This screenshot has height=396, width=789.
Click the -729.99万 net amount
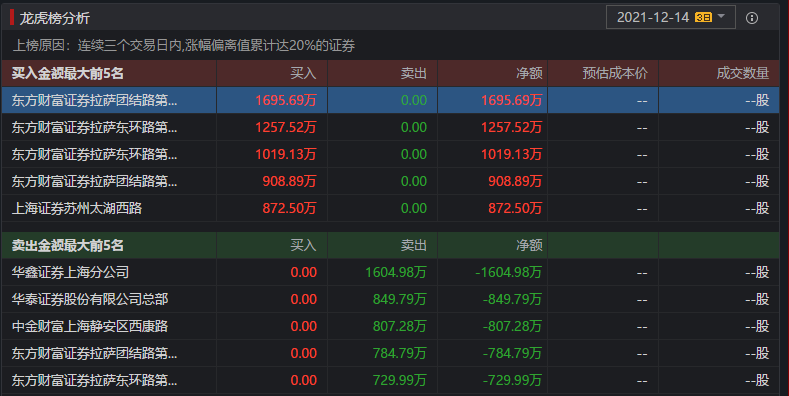tap(512, 380)
